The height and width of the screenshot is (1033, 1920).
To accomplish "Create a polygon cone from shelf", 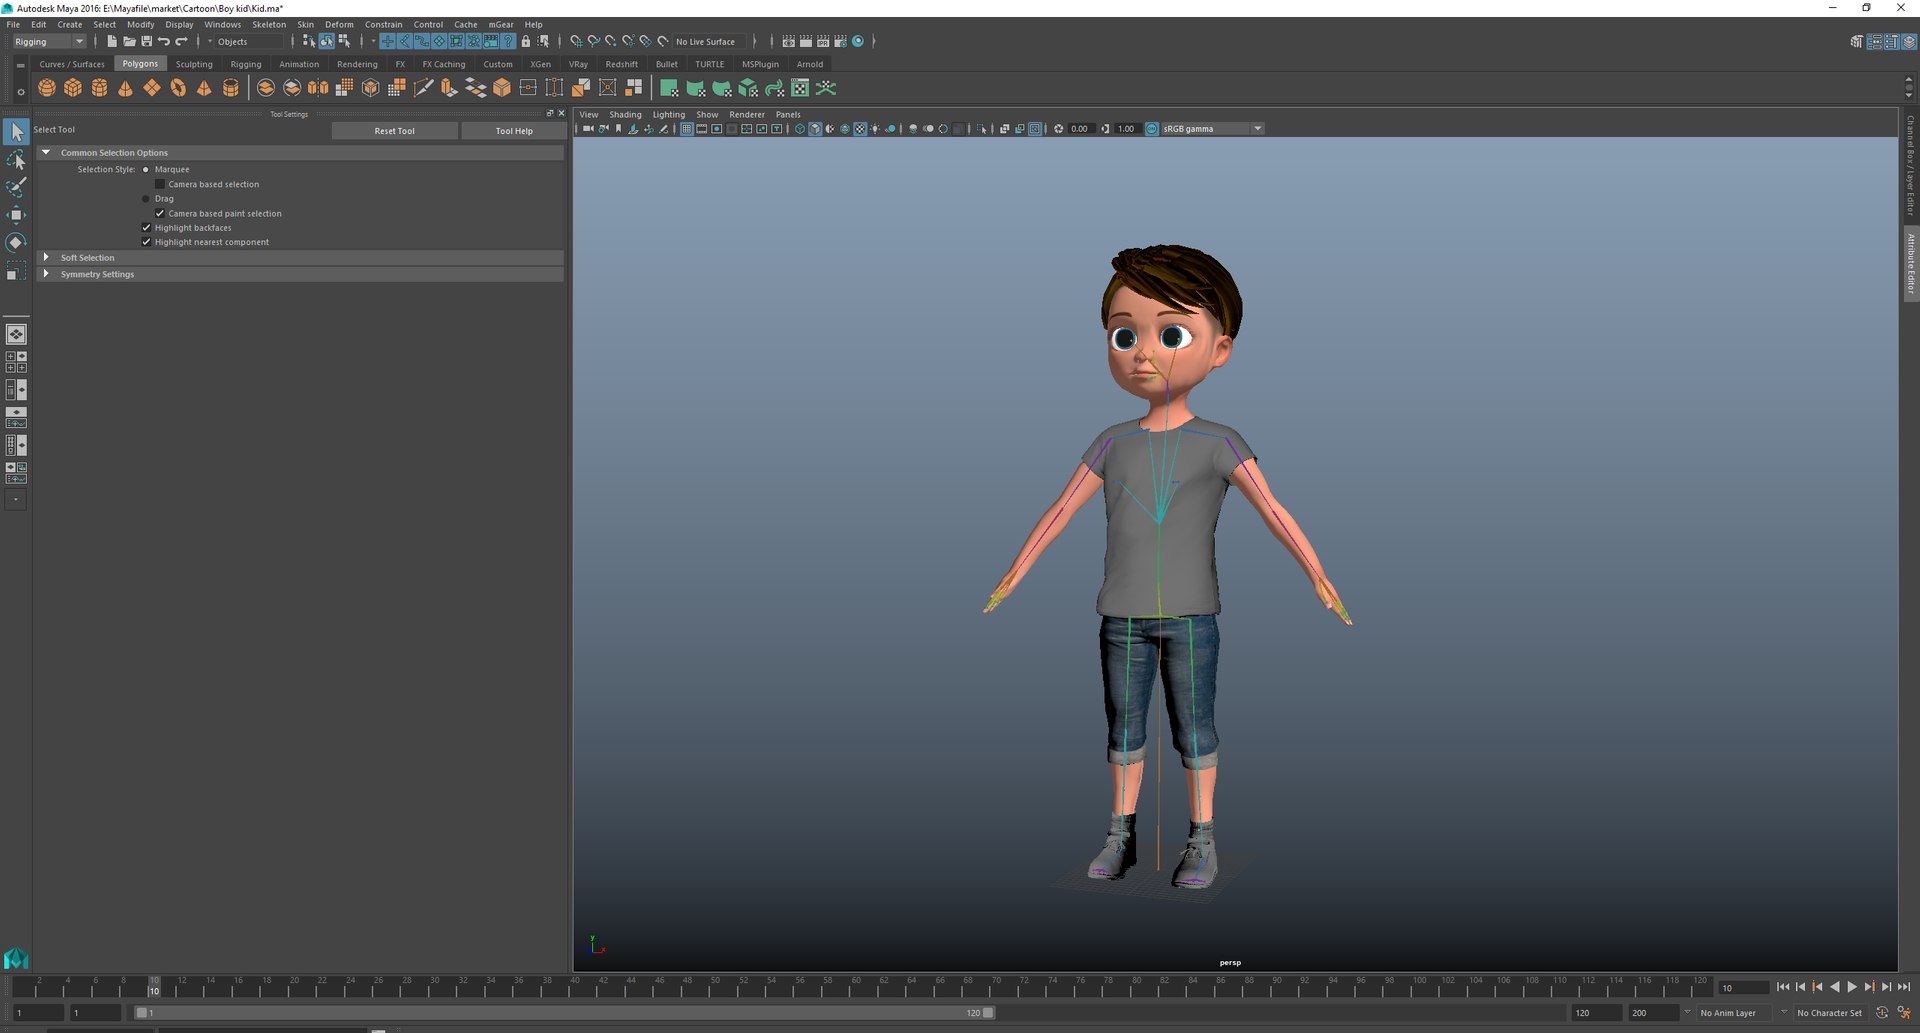I will [x=125, y=88].
